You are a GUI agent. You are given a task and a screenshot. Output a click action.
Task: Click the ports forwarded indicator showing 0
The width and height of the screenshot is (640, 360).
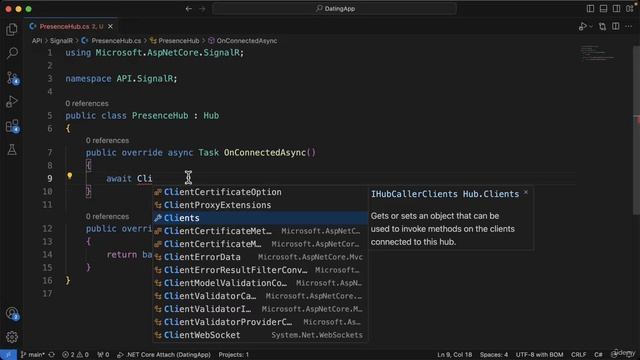(x=103, y=355)
